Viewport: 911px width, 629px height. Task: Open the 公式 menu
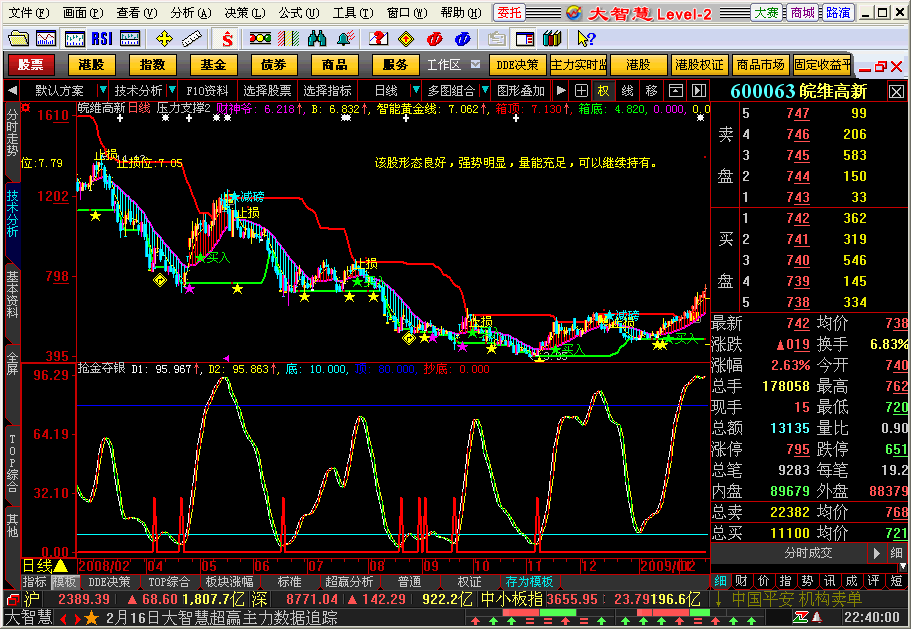click(x=299, y=13)
